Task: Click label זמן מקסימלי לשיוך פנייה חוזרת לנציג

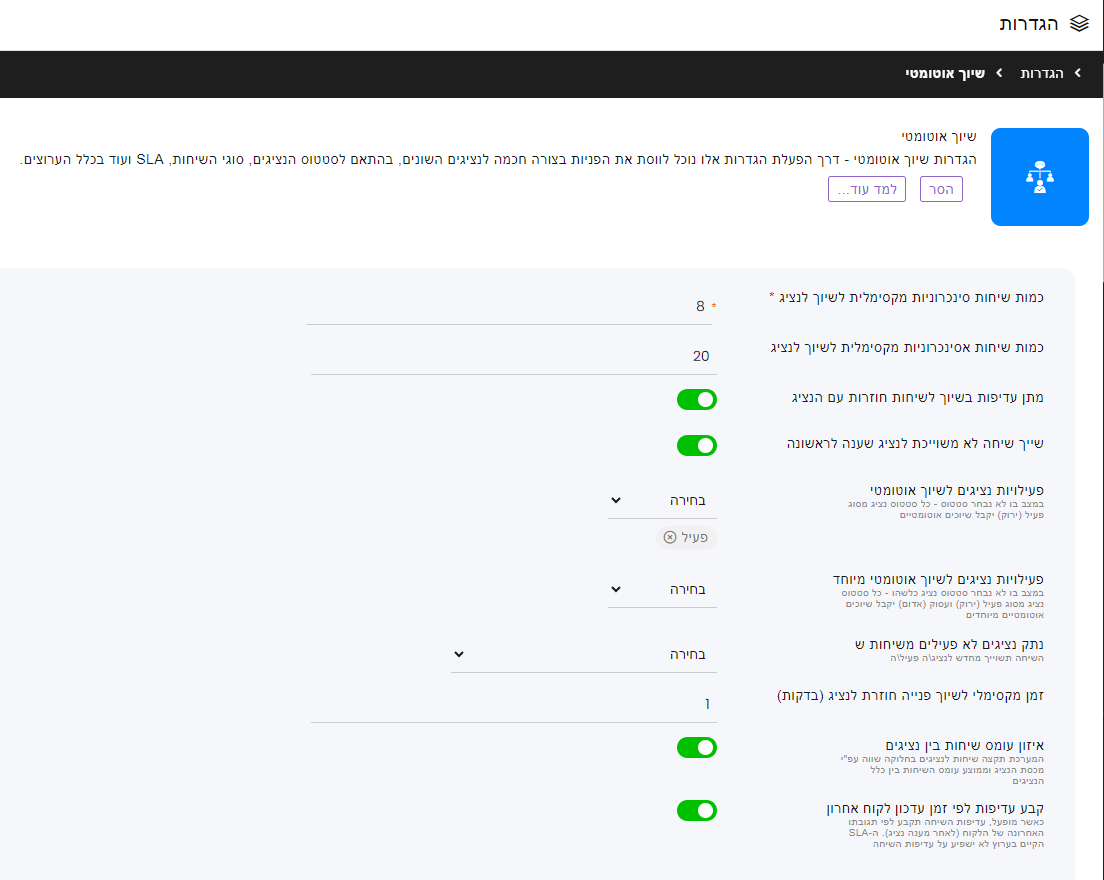Action: pyautogui.click(x=910, y=696)
